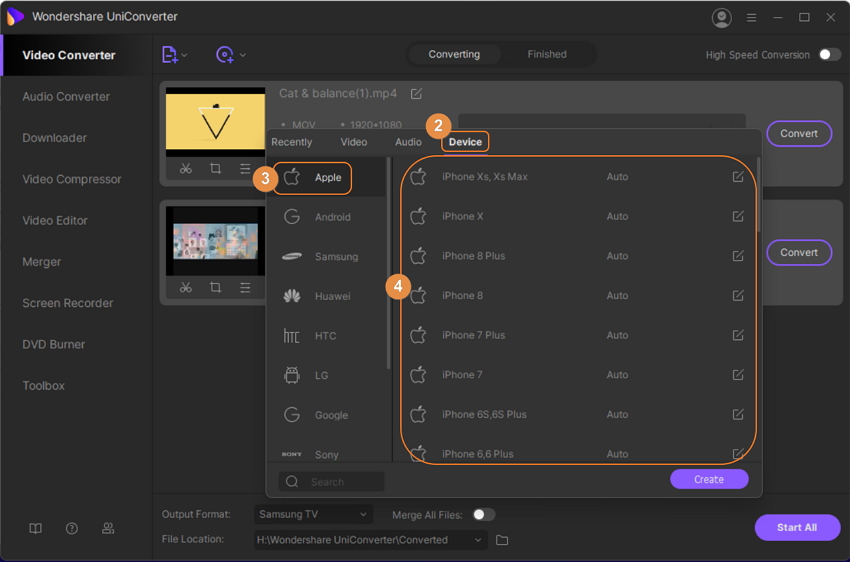The height and width of the screenshot is (562, 850).
Task: Open effects settings icon under first video
Action: tap(245, 169)
